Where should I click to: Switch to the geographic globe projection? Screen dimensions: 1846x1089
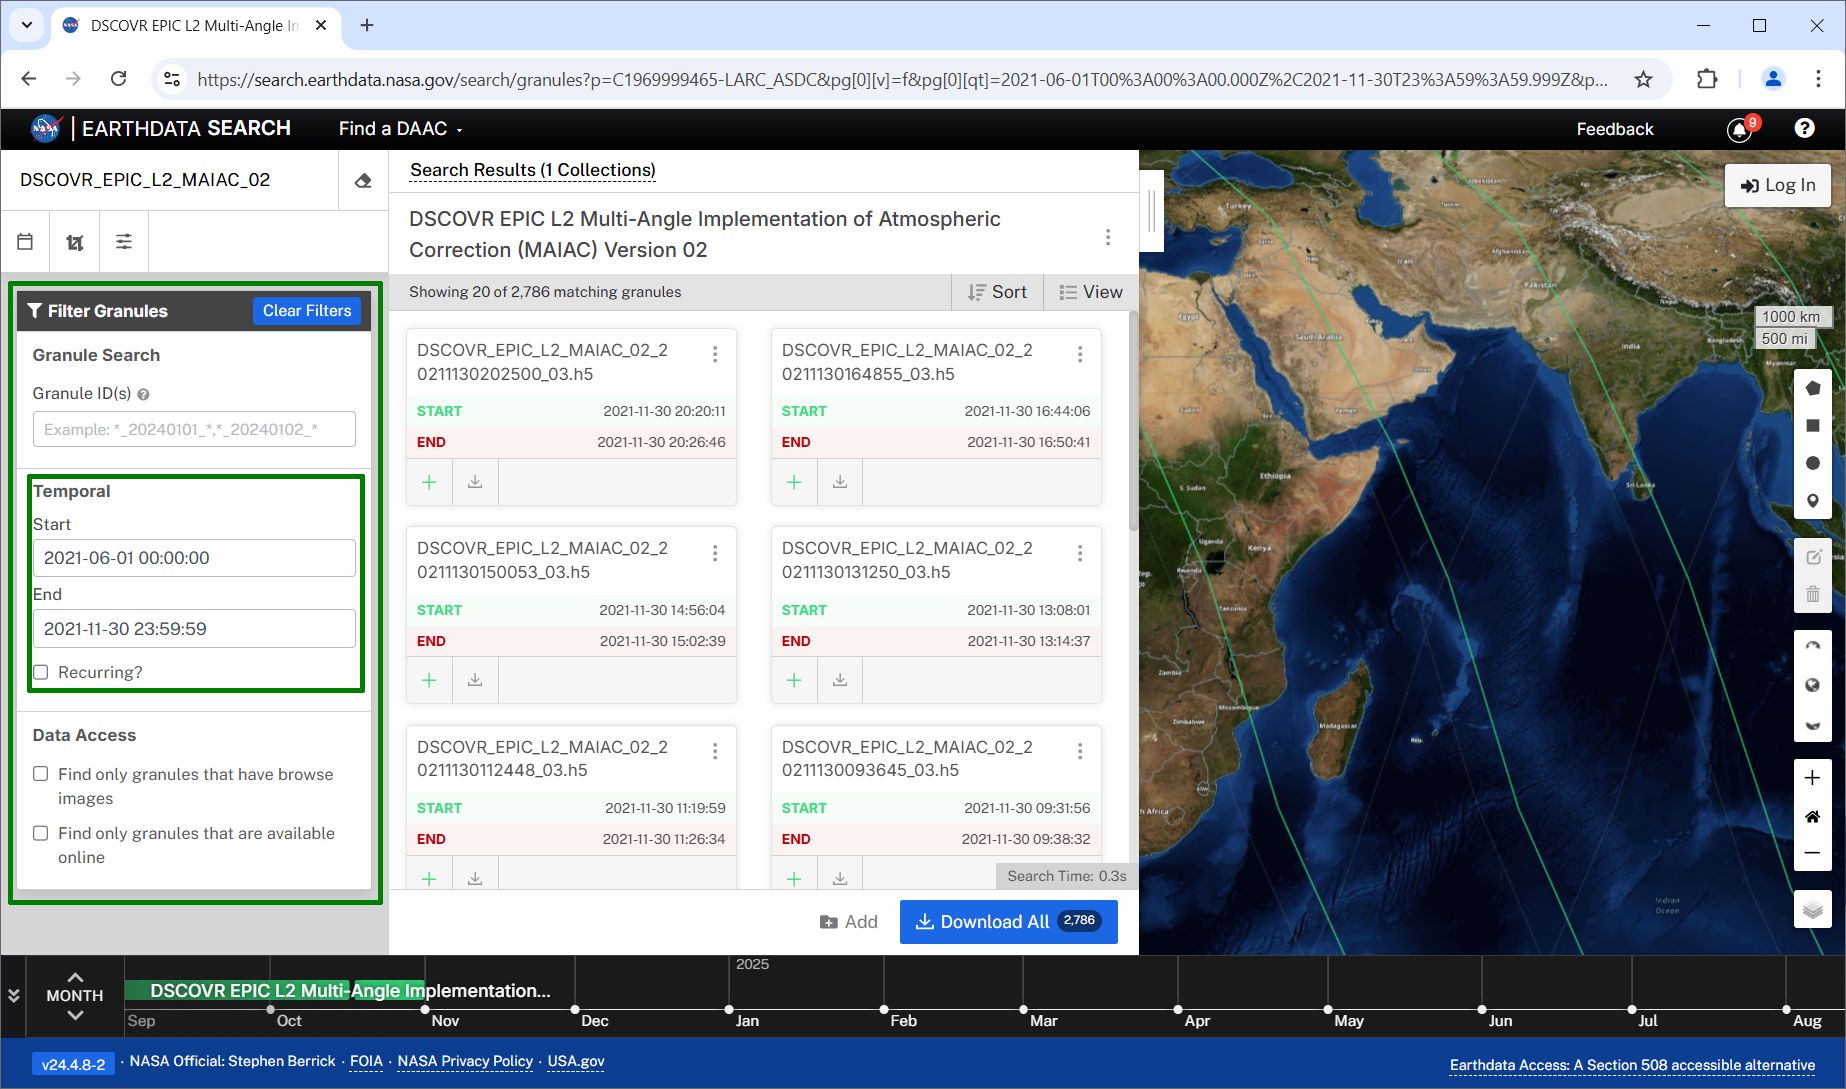1813,685
